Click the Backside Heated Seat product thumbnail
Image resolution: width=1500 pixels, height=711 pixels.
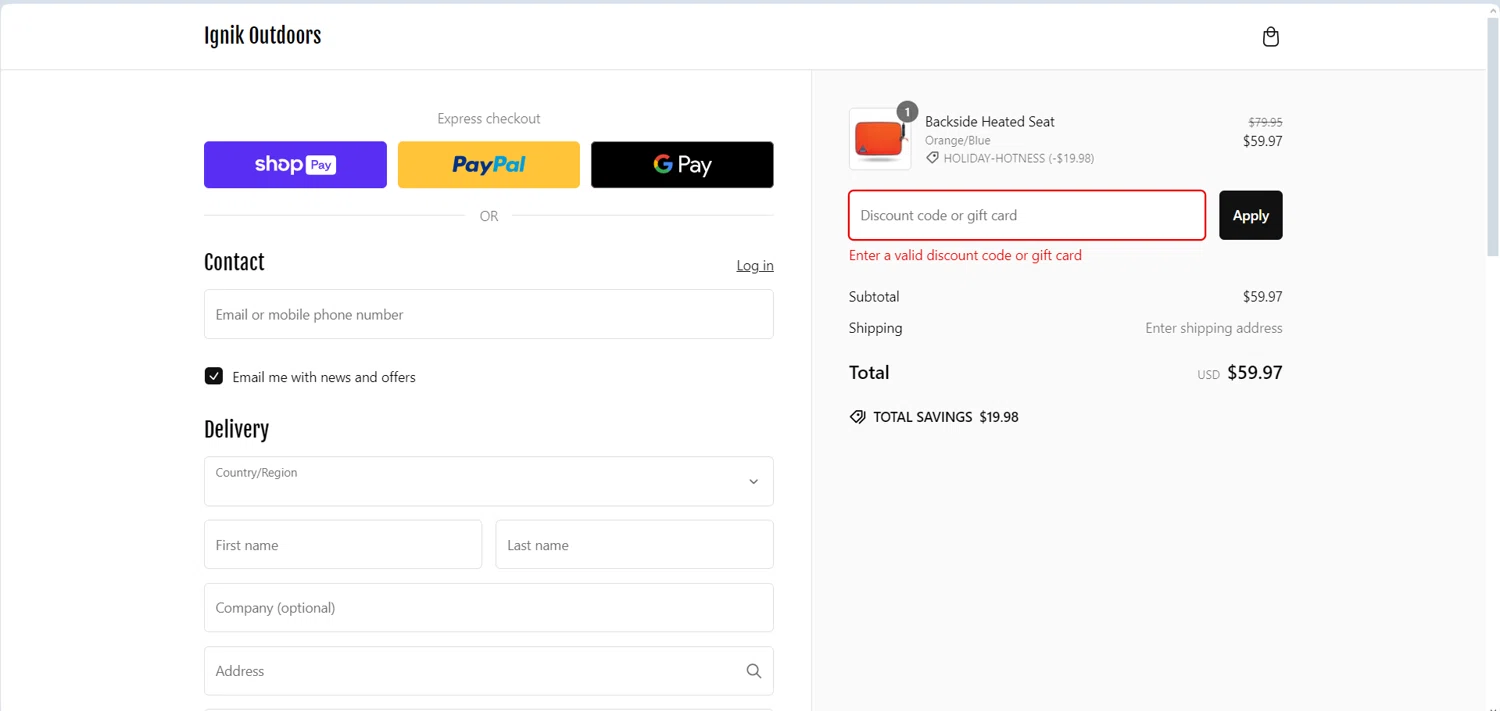click(x=879, y=139)
